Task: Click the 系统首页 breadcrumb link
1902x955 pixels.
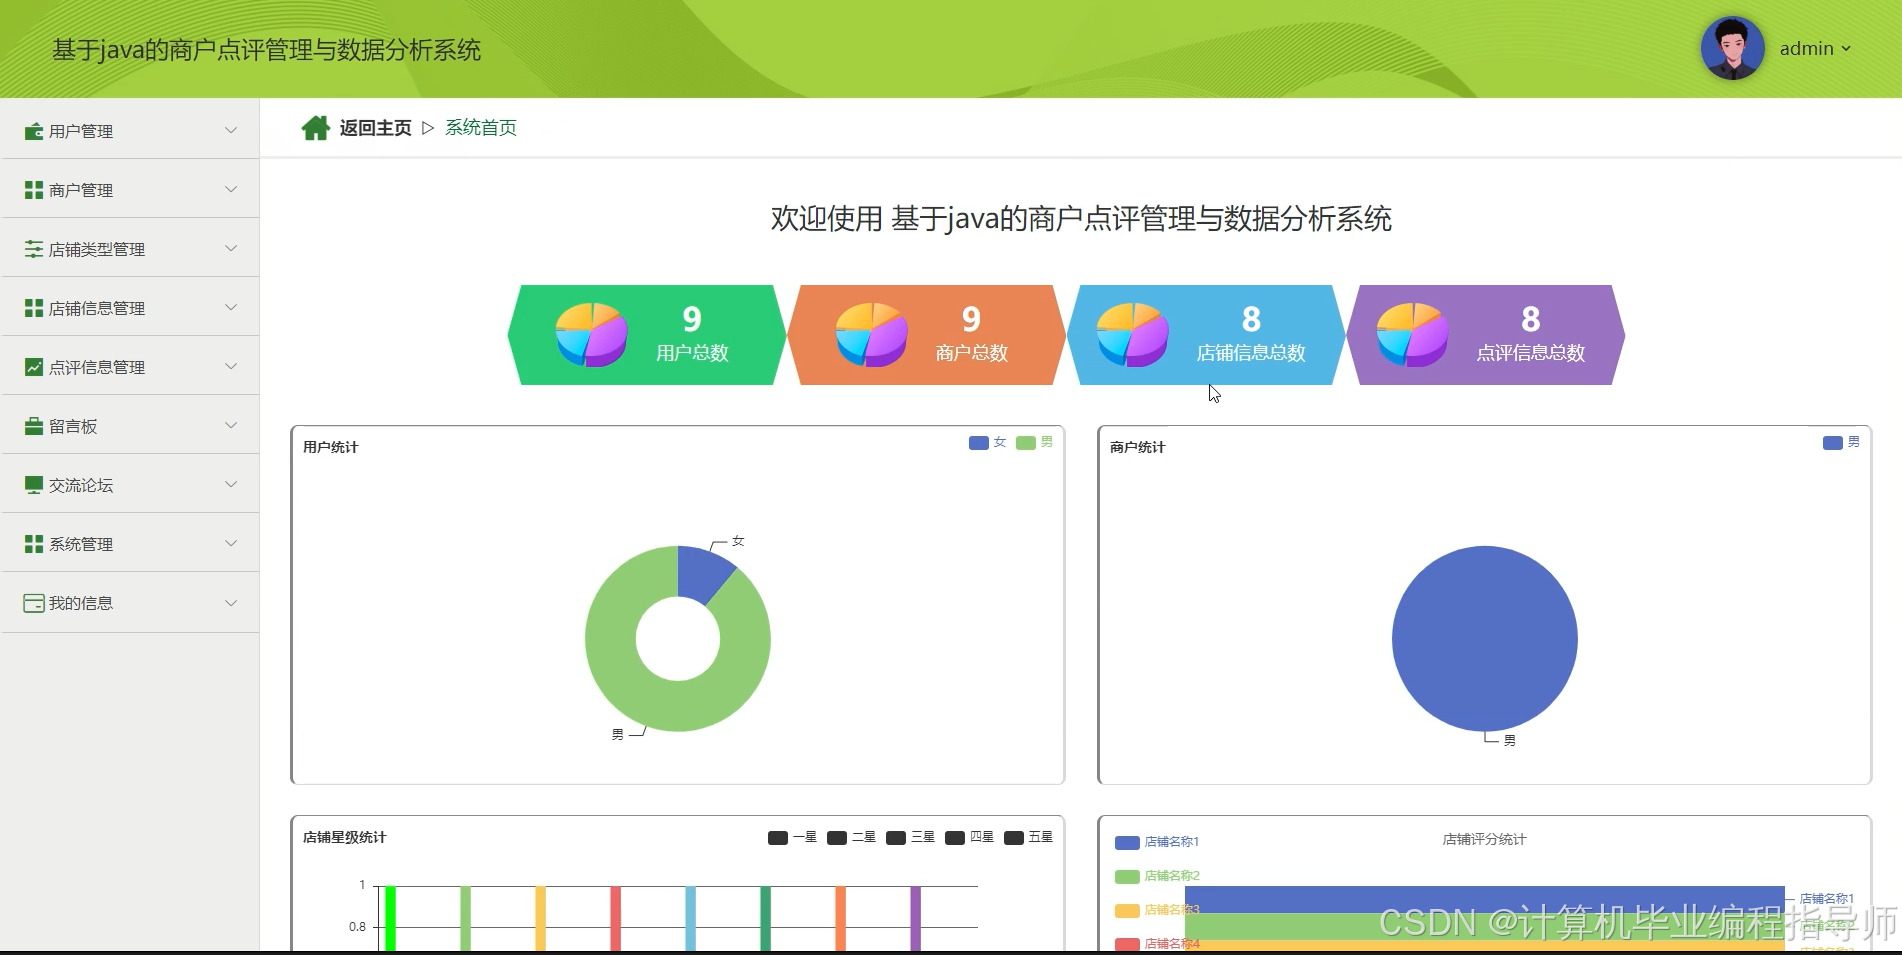Action: click(x=481, y=128)
